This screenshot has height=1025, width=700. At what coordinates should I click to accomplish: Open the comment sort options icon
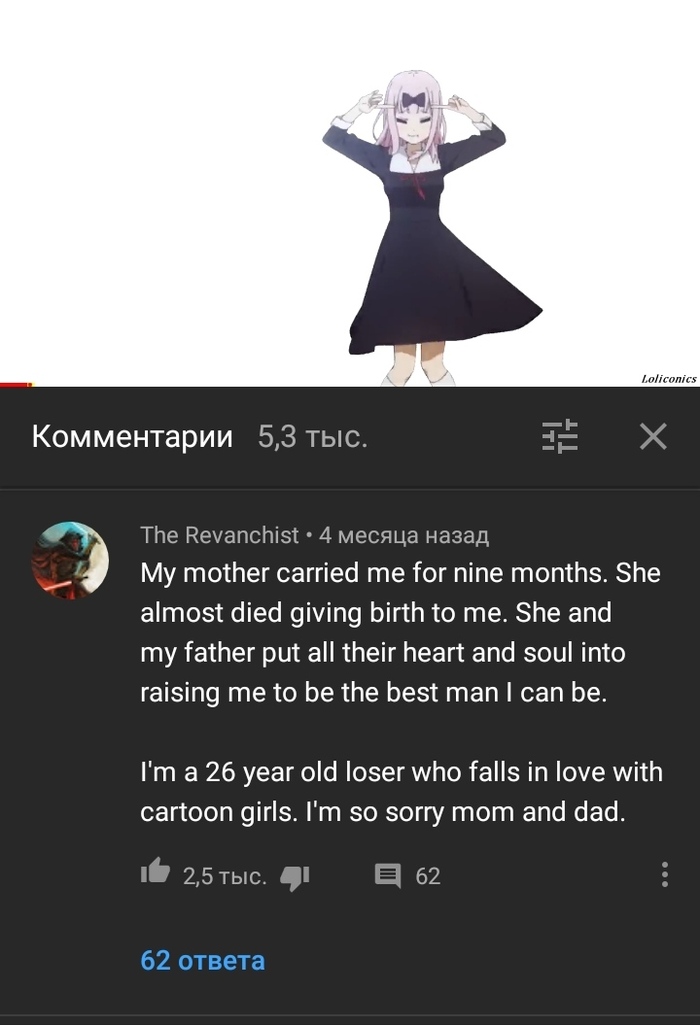pyautogui.click(x=560, y=436)
